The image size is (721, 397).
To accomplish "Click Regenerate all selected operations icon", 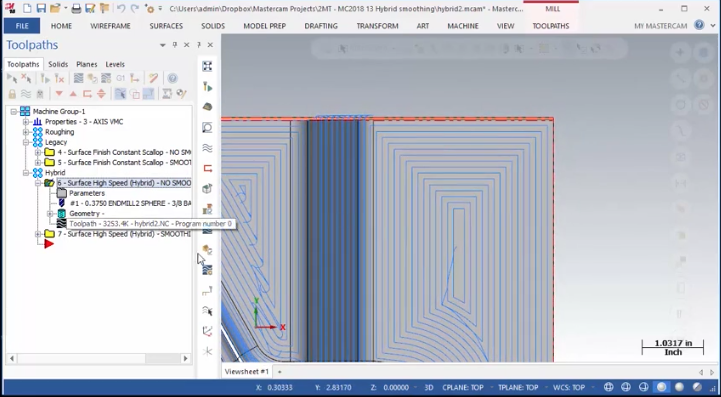I will click(x=45, y=79).
